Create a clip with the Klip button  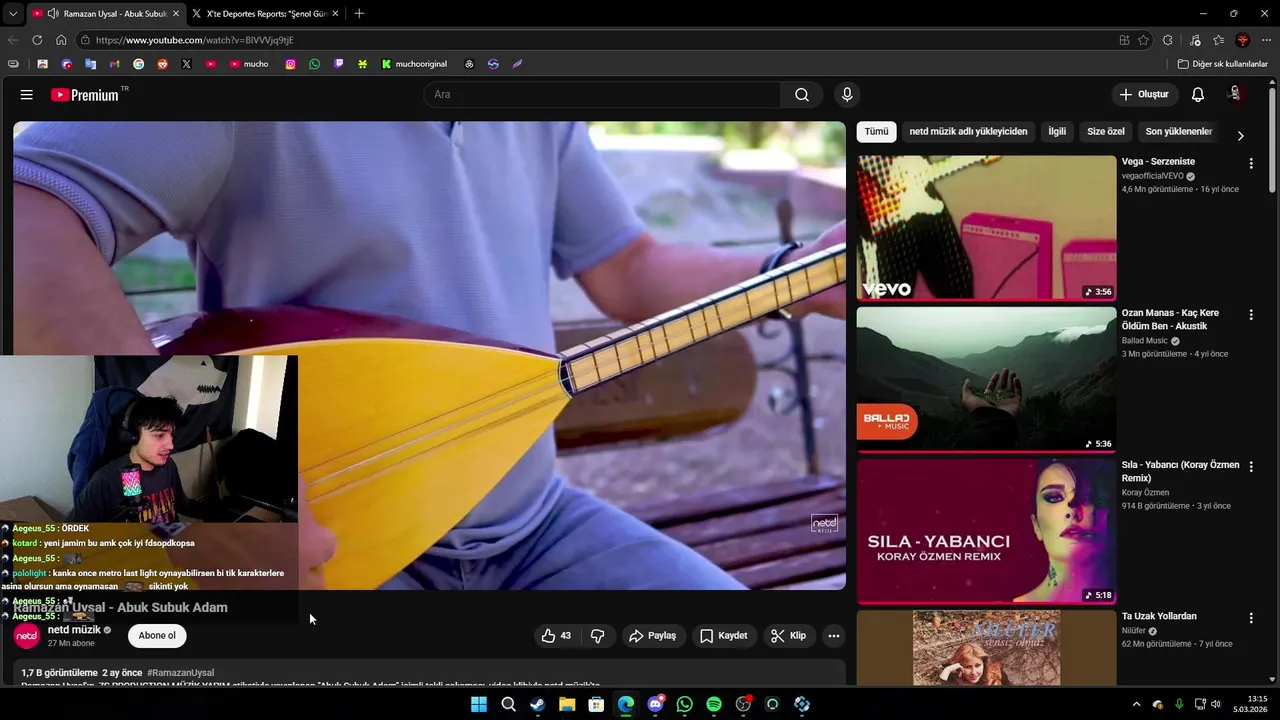coord(788,636)
